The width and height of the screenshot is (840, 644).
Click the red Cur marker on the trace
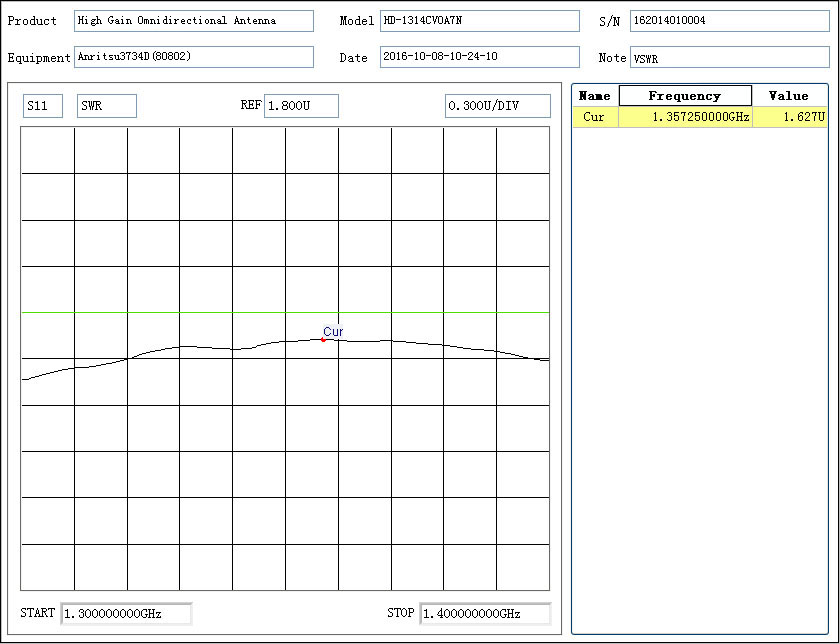pyautogui.click(x=323, y=340)
